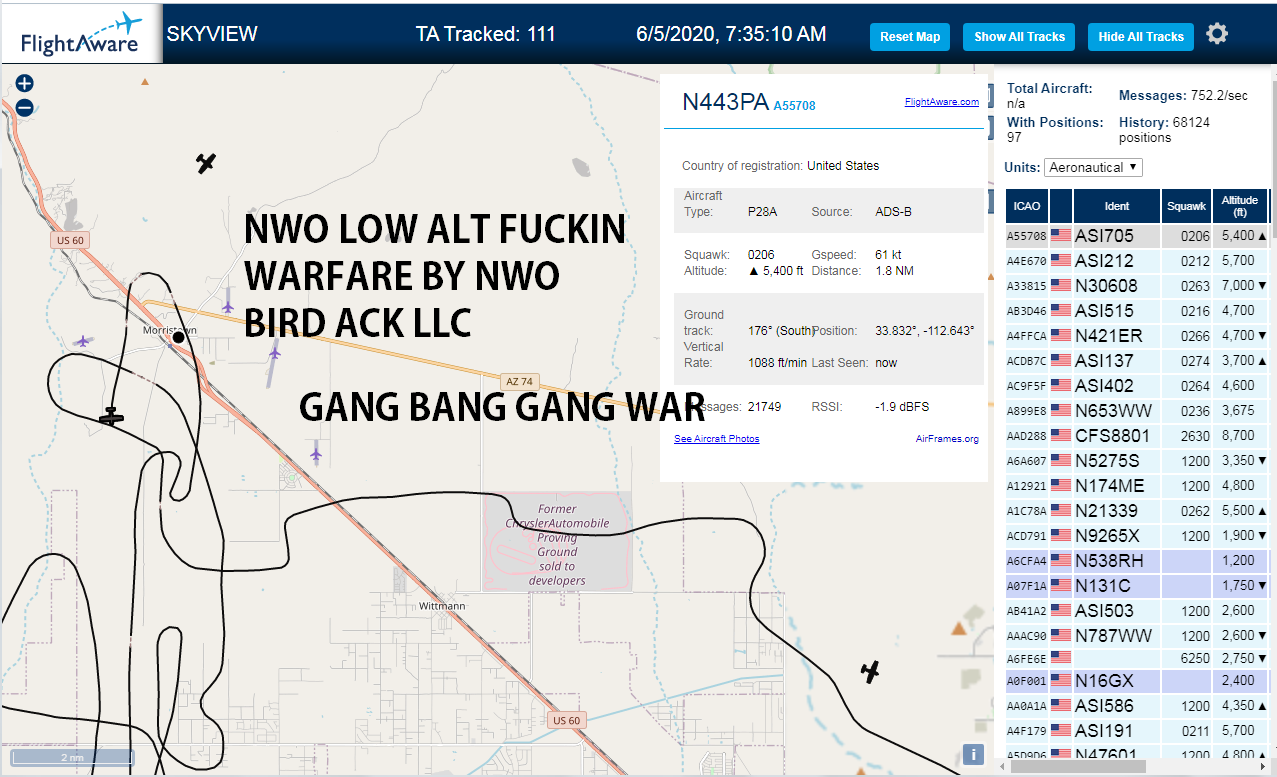Select the N787WW row
Screen dimensions: 1277x777
click(1139, 636)
